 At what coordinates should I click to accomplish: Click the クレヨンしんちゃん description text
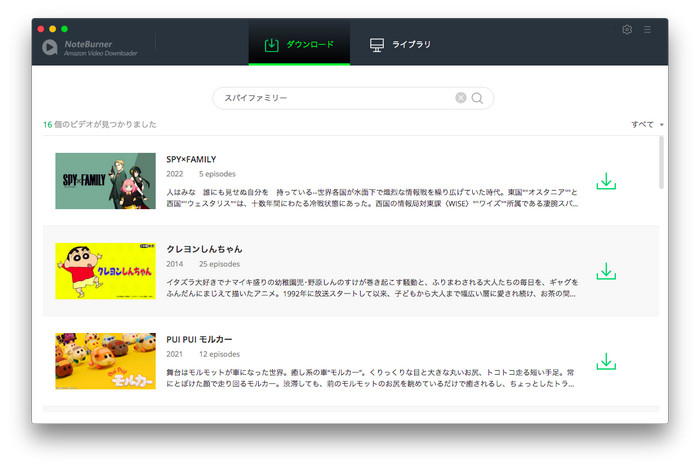372,288
